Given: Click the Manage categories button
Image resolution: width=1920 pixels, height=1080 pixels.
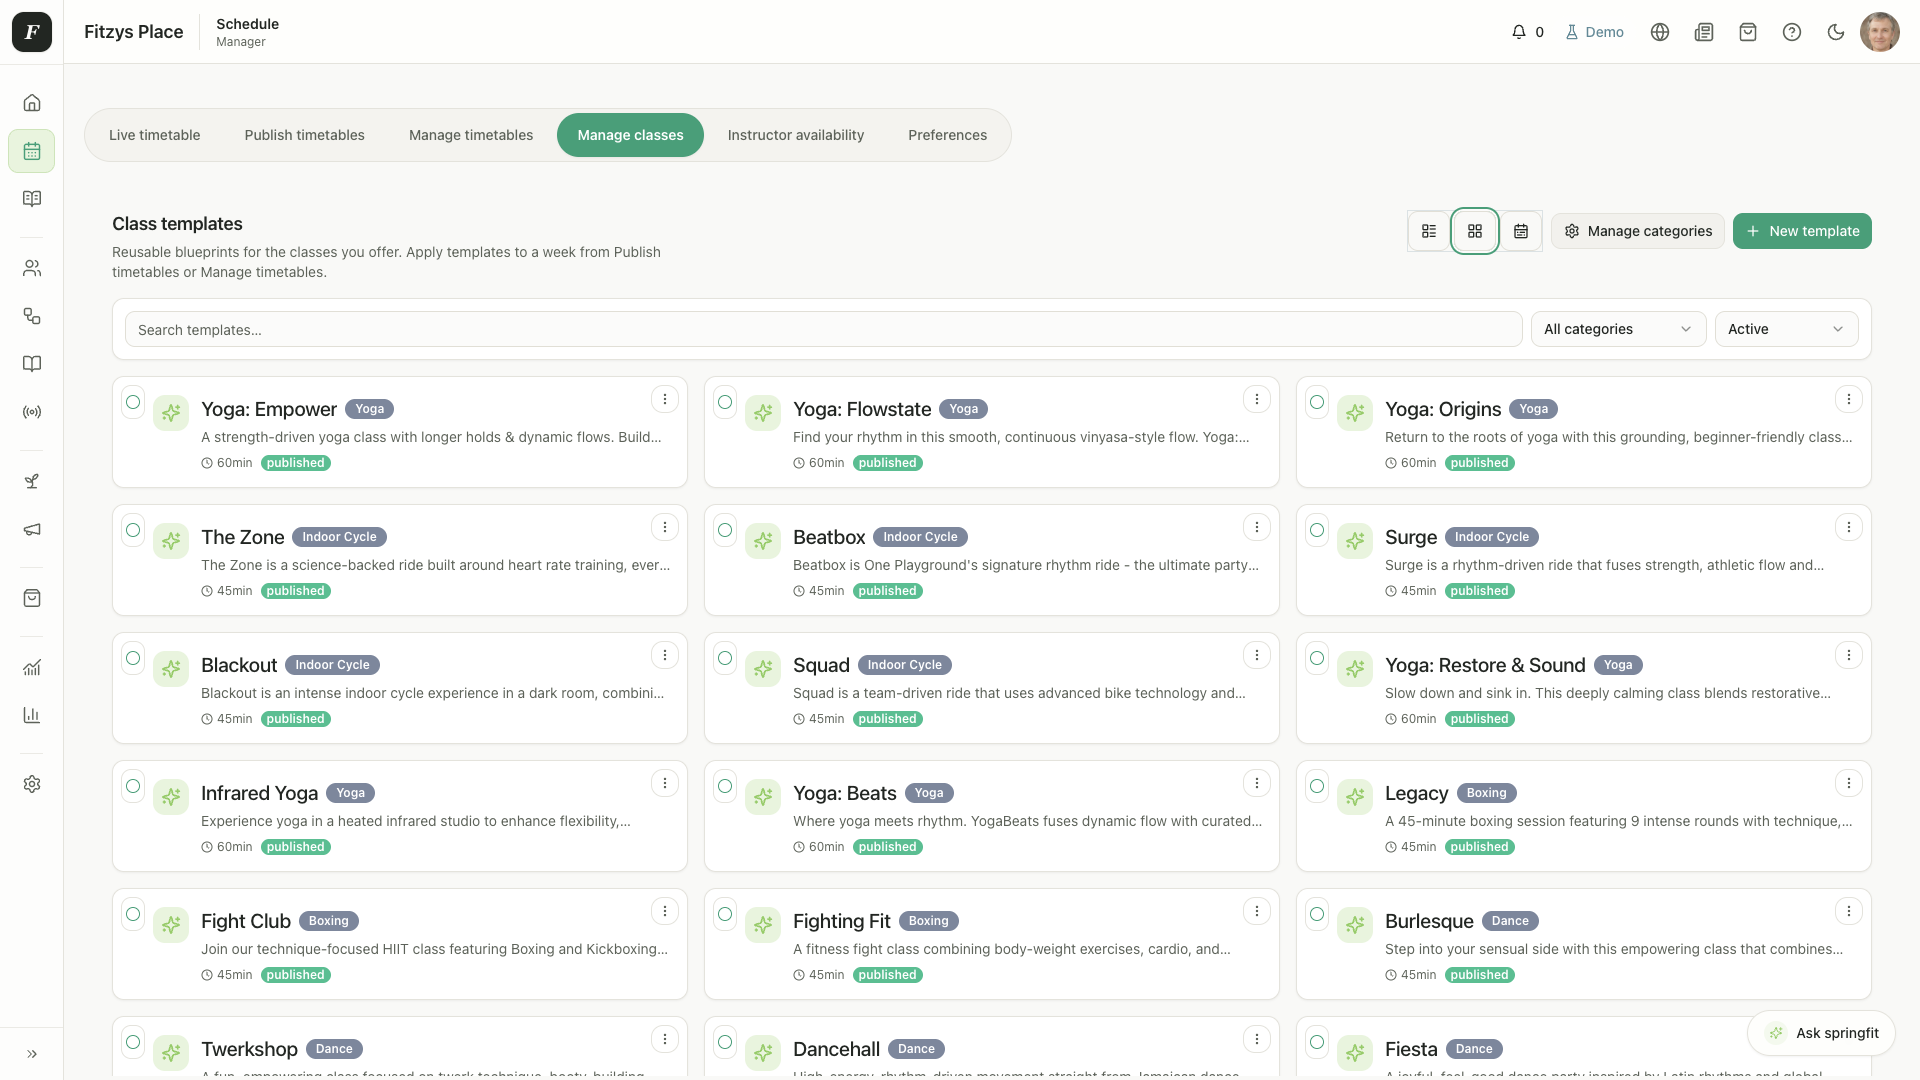Looking at the screenshot, I should click(1638, 231).
